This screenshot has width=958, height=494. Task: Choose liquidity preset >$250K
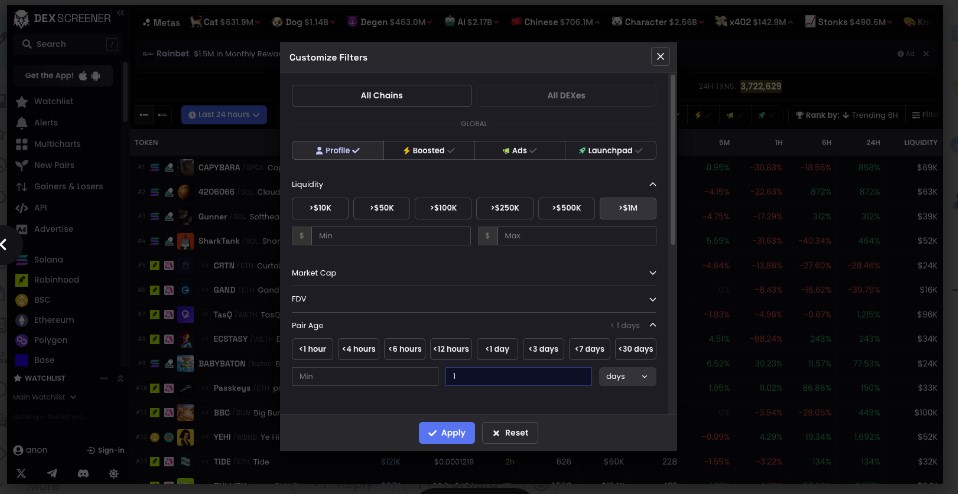click(505, 208)
